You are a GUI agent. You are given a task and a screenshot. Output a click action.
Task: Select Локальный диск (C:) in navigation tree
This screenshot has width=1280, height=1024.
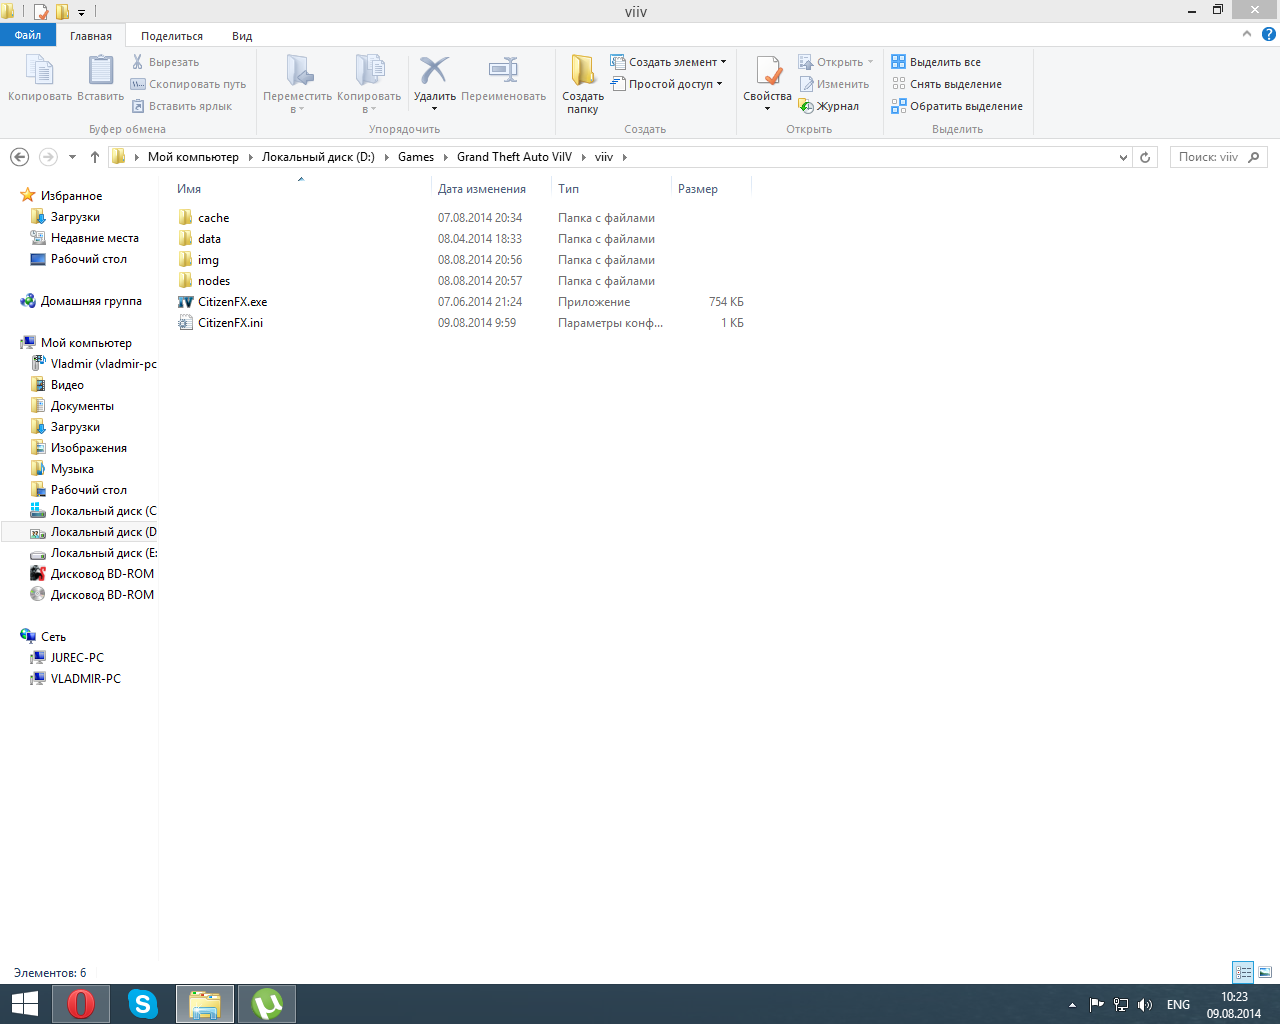(x=103, y=511)
